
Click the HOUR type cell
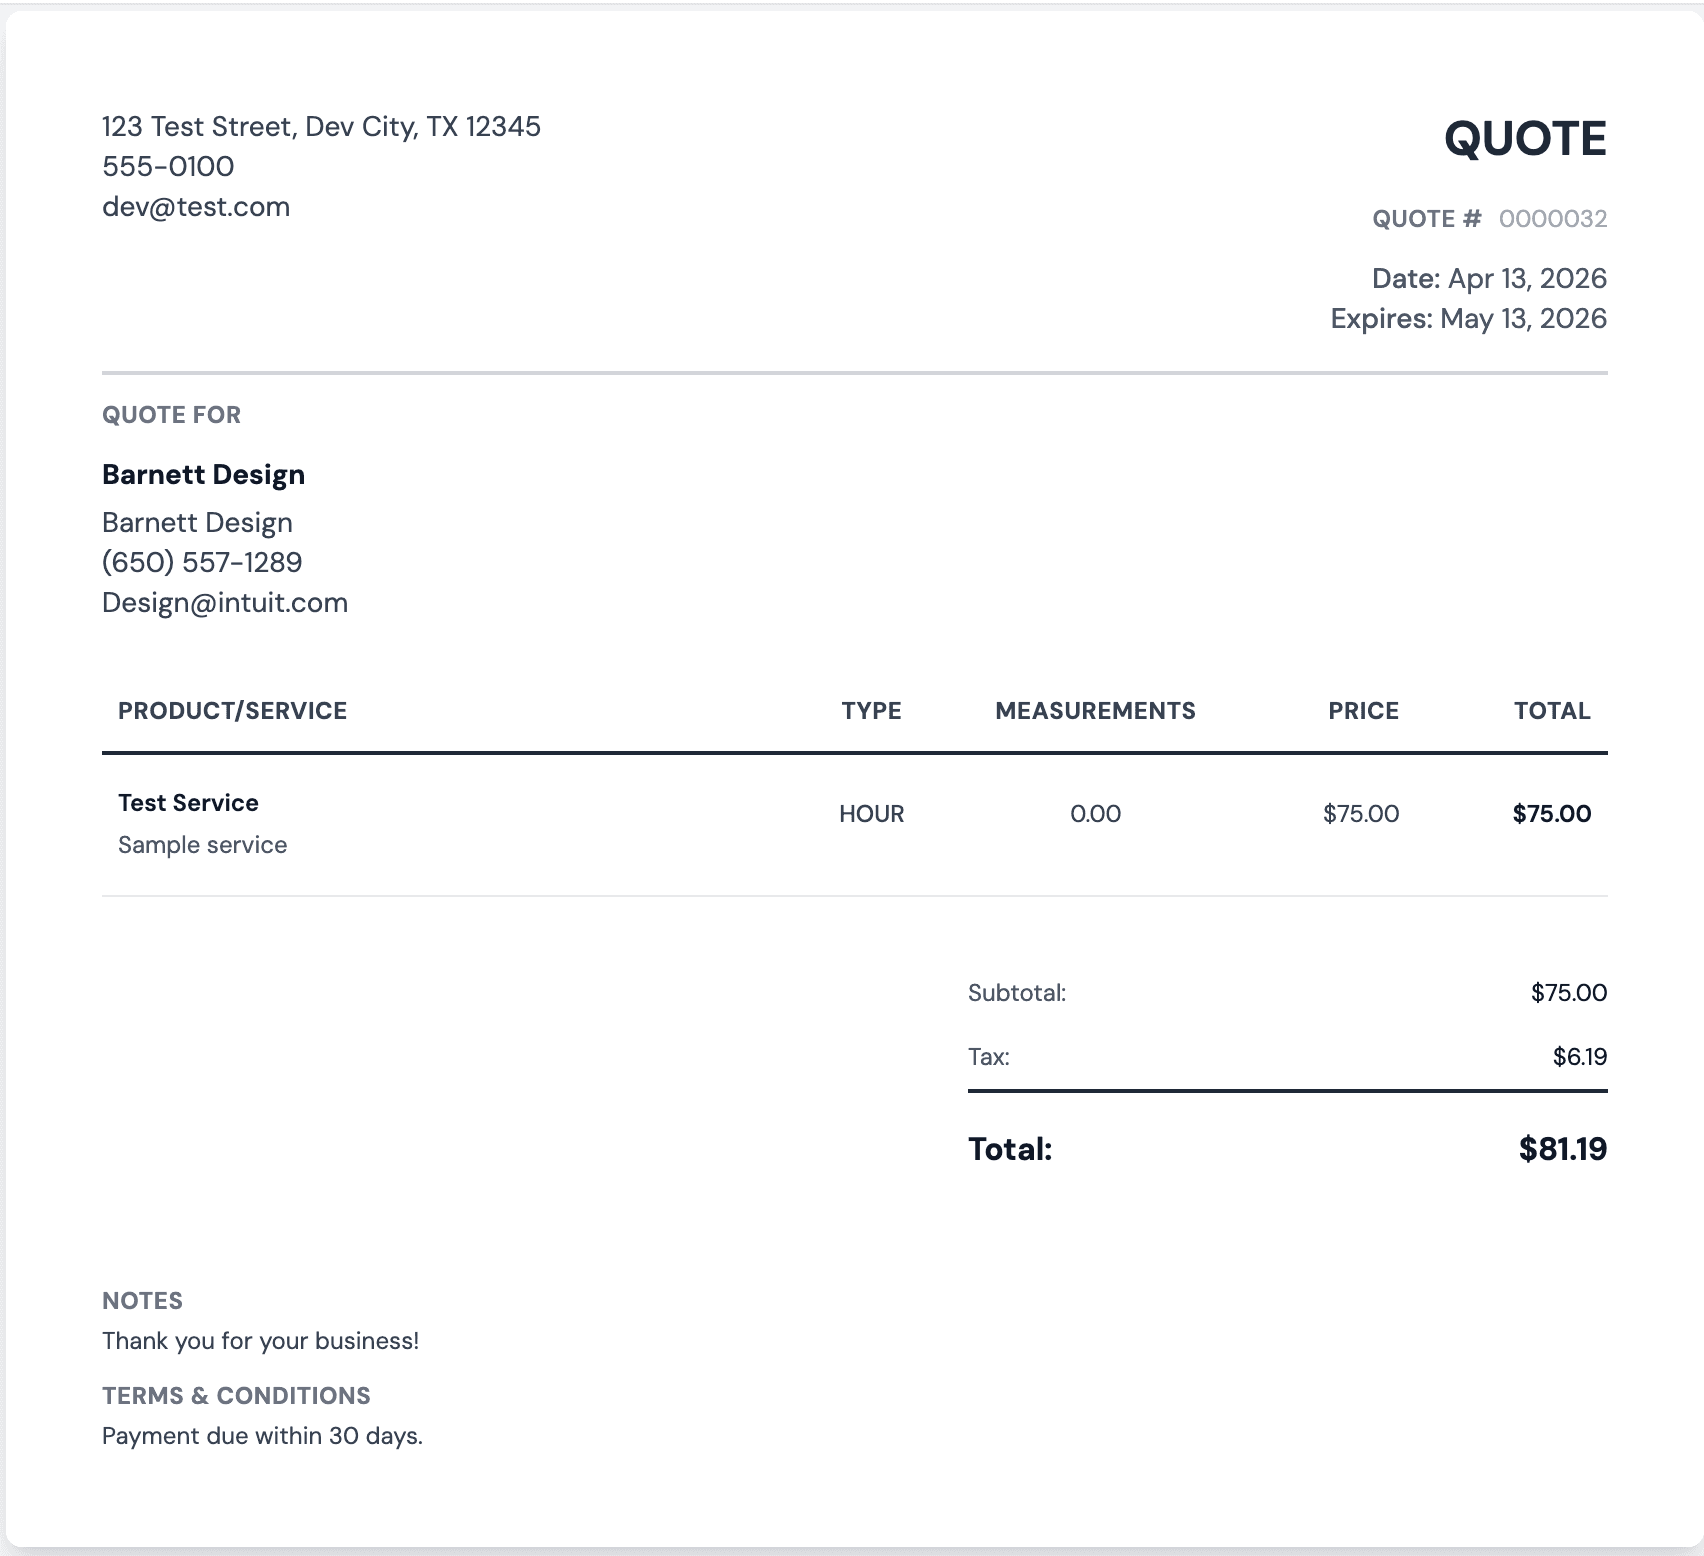871,814
